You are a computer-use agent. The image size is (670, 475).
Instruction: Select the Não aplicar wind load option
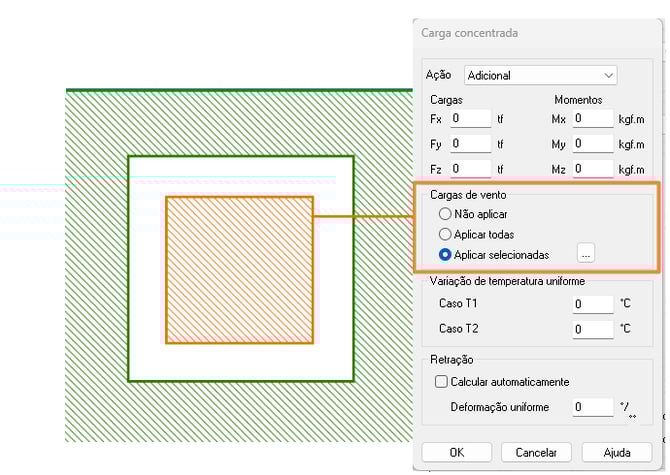pyautogui.click(x=446, y=214)
